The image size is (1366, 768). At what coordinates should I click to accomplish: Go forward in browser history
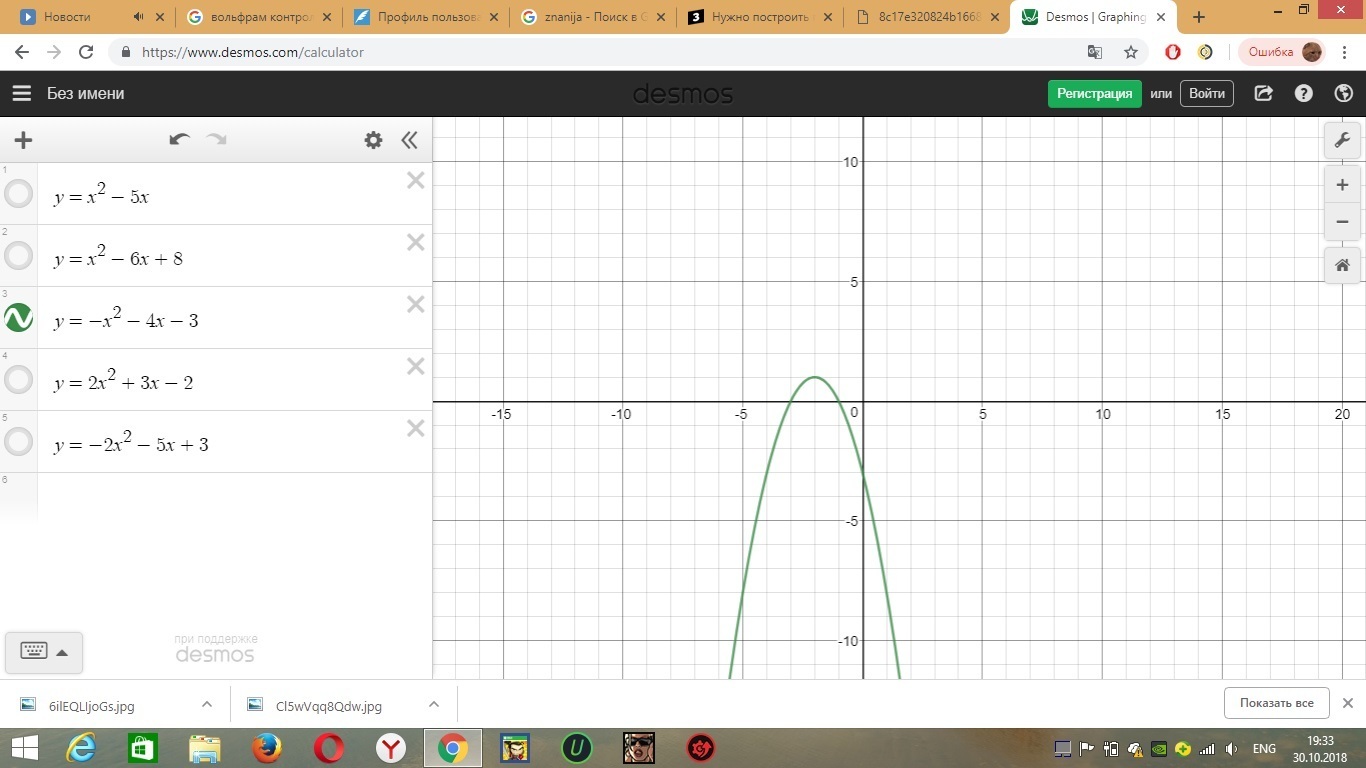54,52
